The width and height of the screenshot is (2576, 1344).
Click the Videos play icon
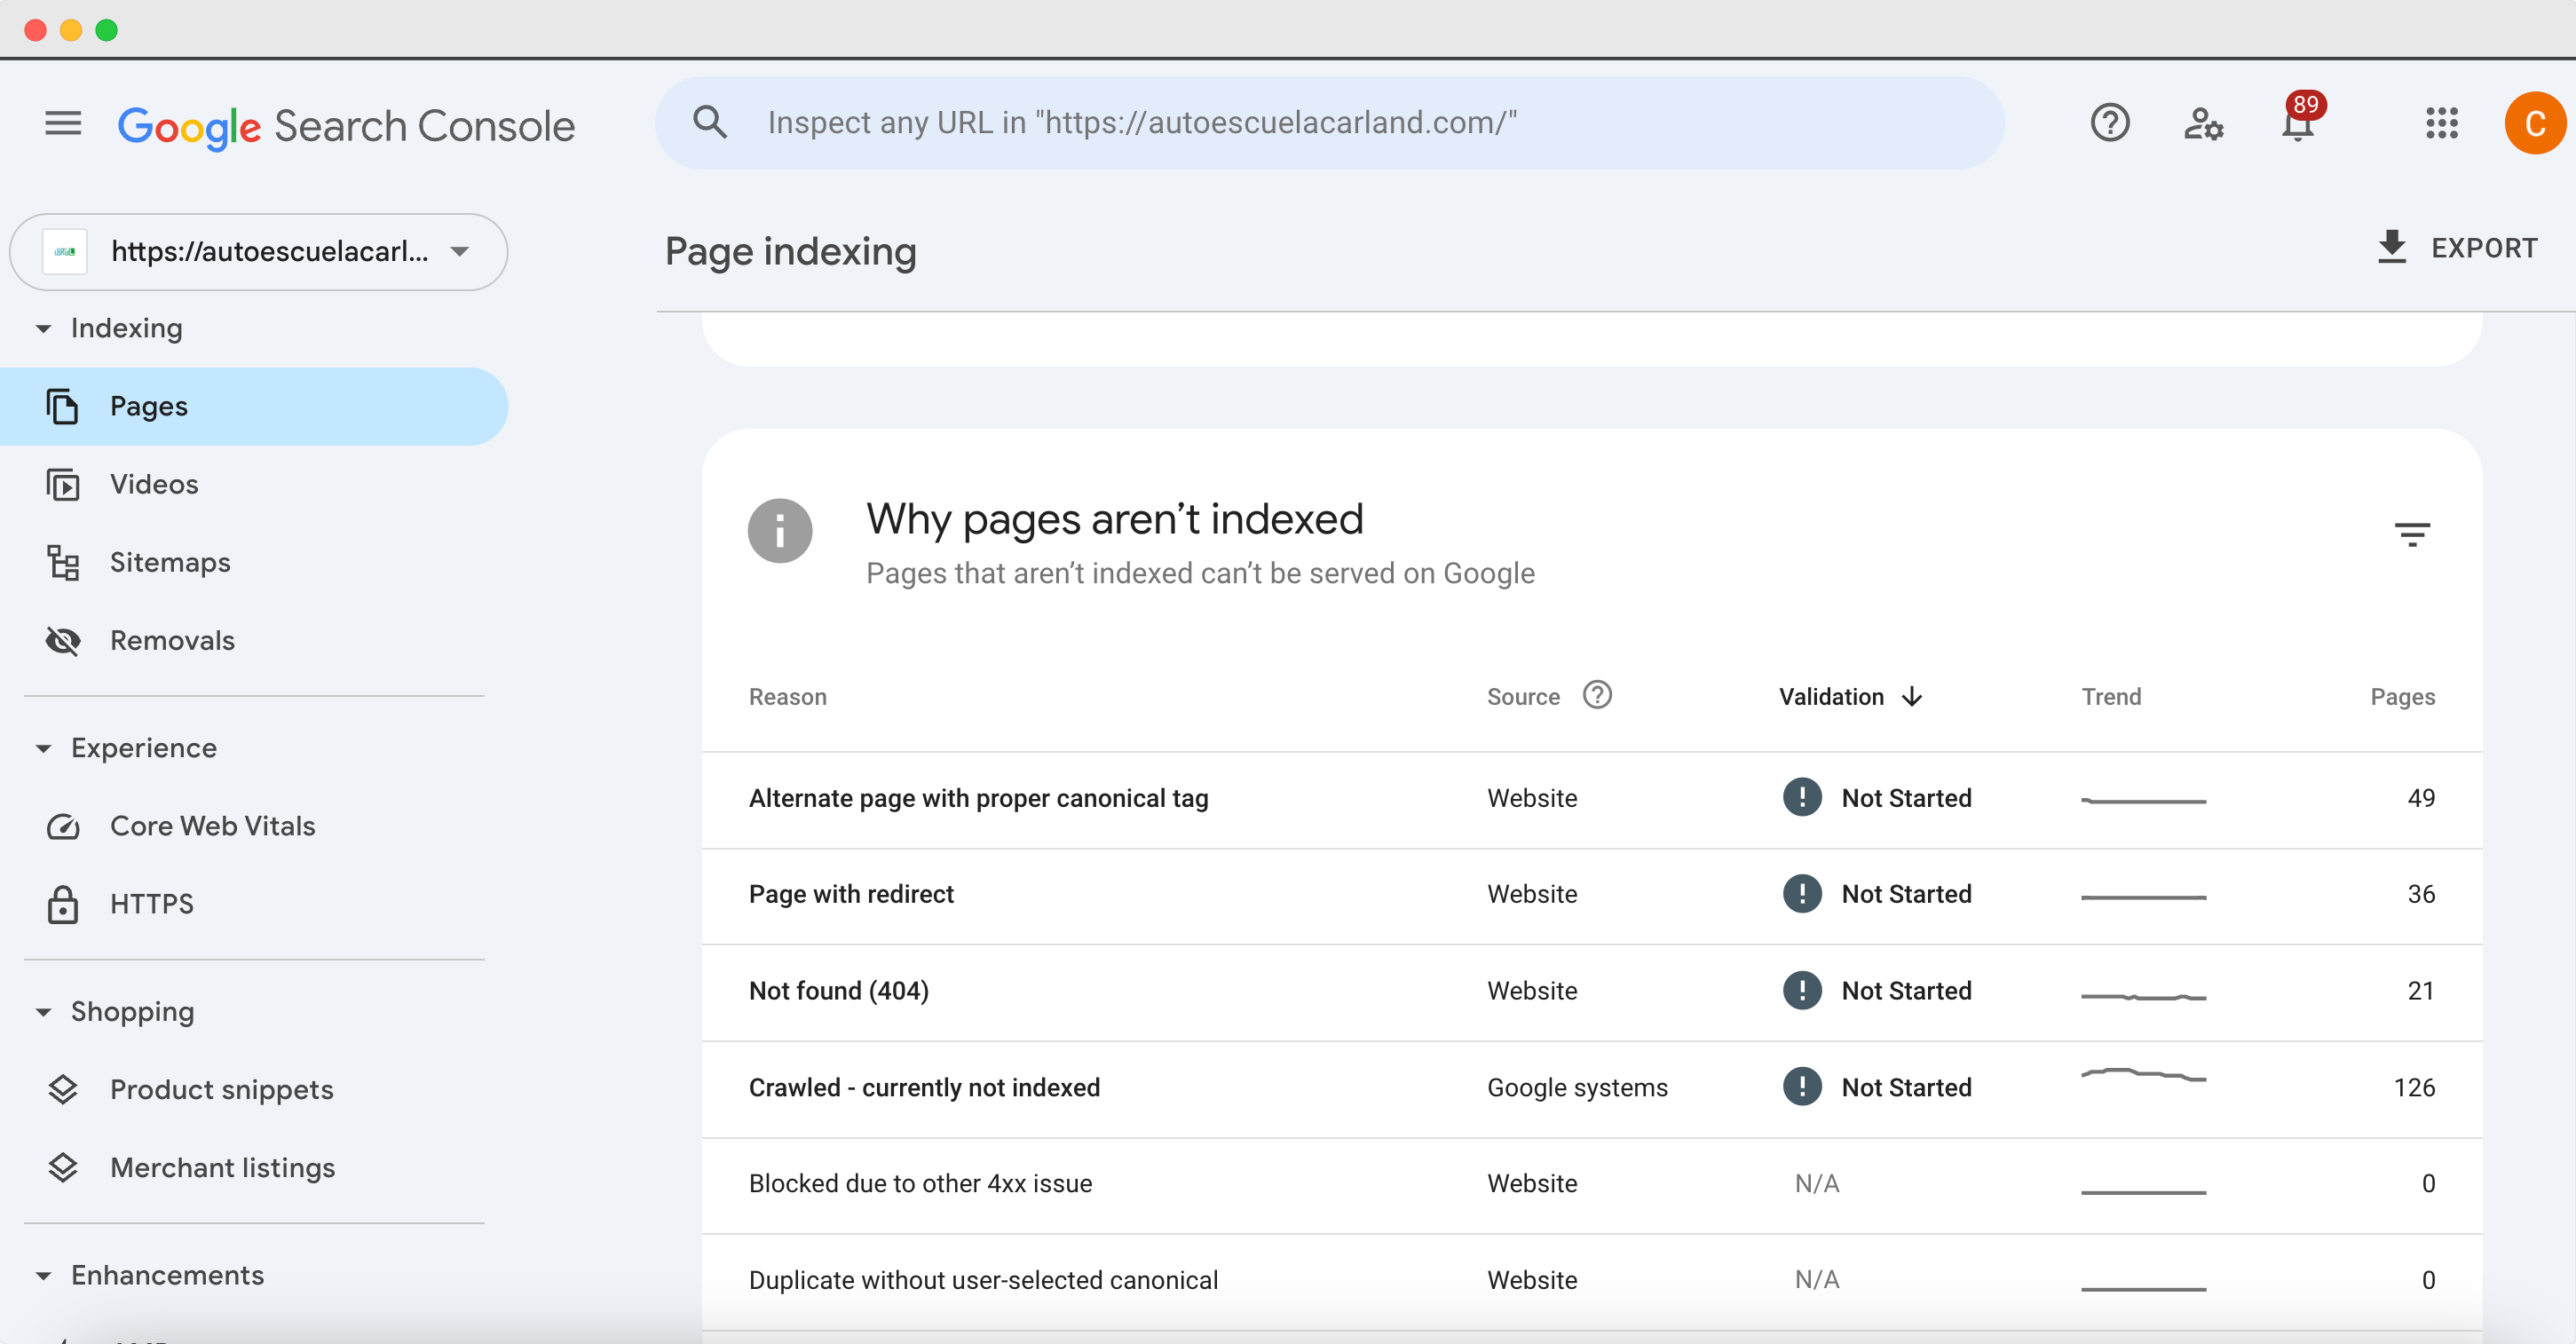coord(63,484)
